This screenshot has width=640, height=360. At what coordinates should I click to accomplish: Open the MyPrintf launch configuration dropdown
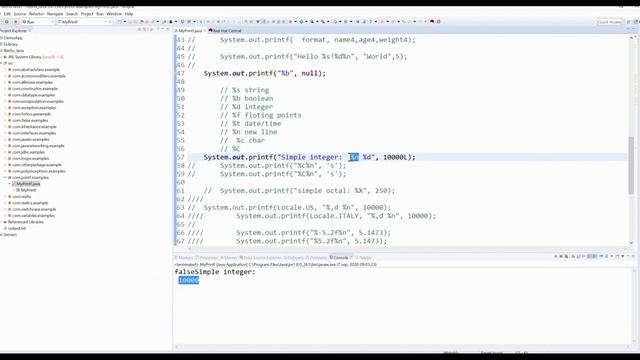tap(84, 22)
